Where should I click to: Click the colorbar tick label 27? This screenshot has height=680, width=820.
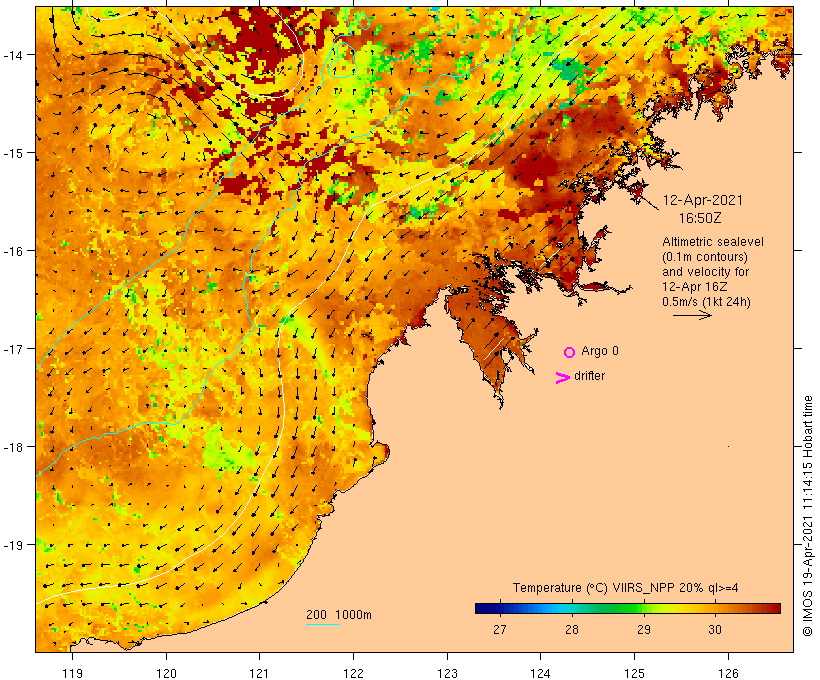[x=499, y=629]
